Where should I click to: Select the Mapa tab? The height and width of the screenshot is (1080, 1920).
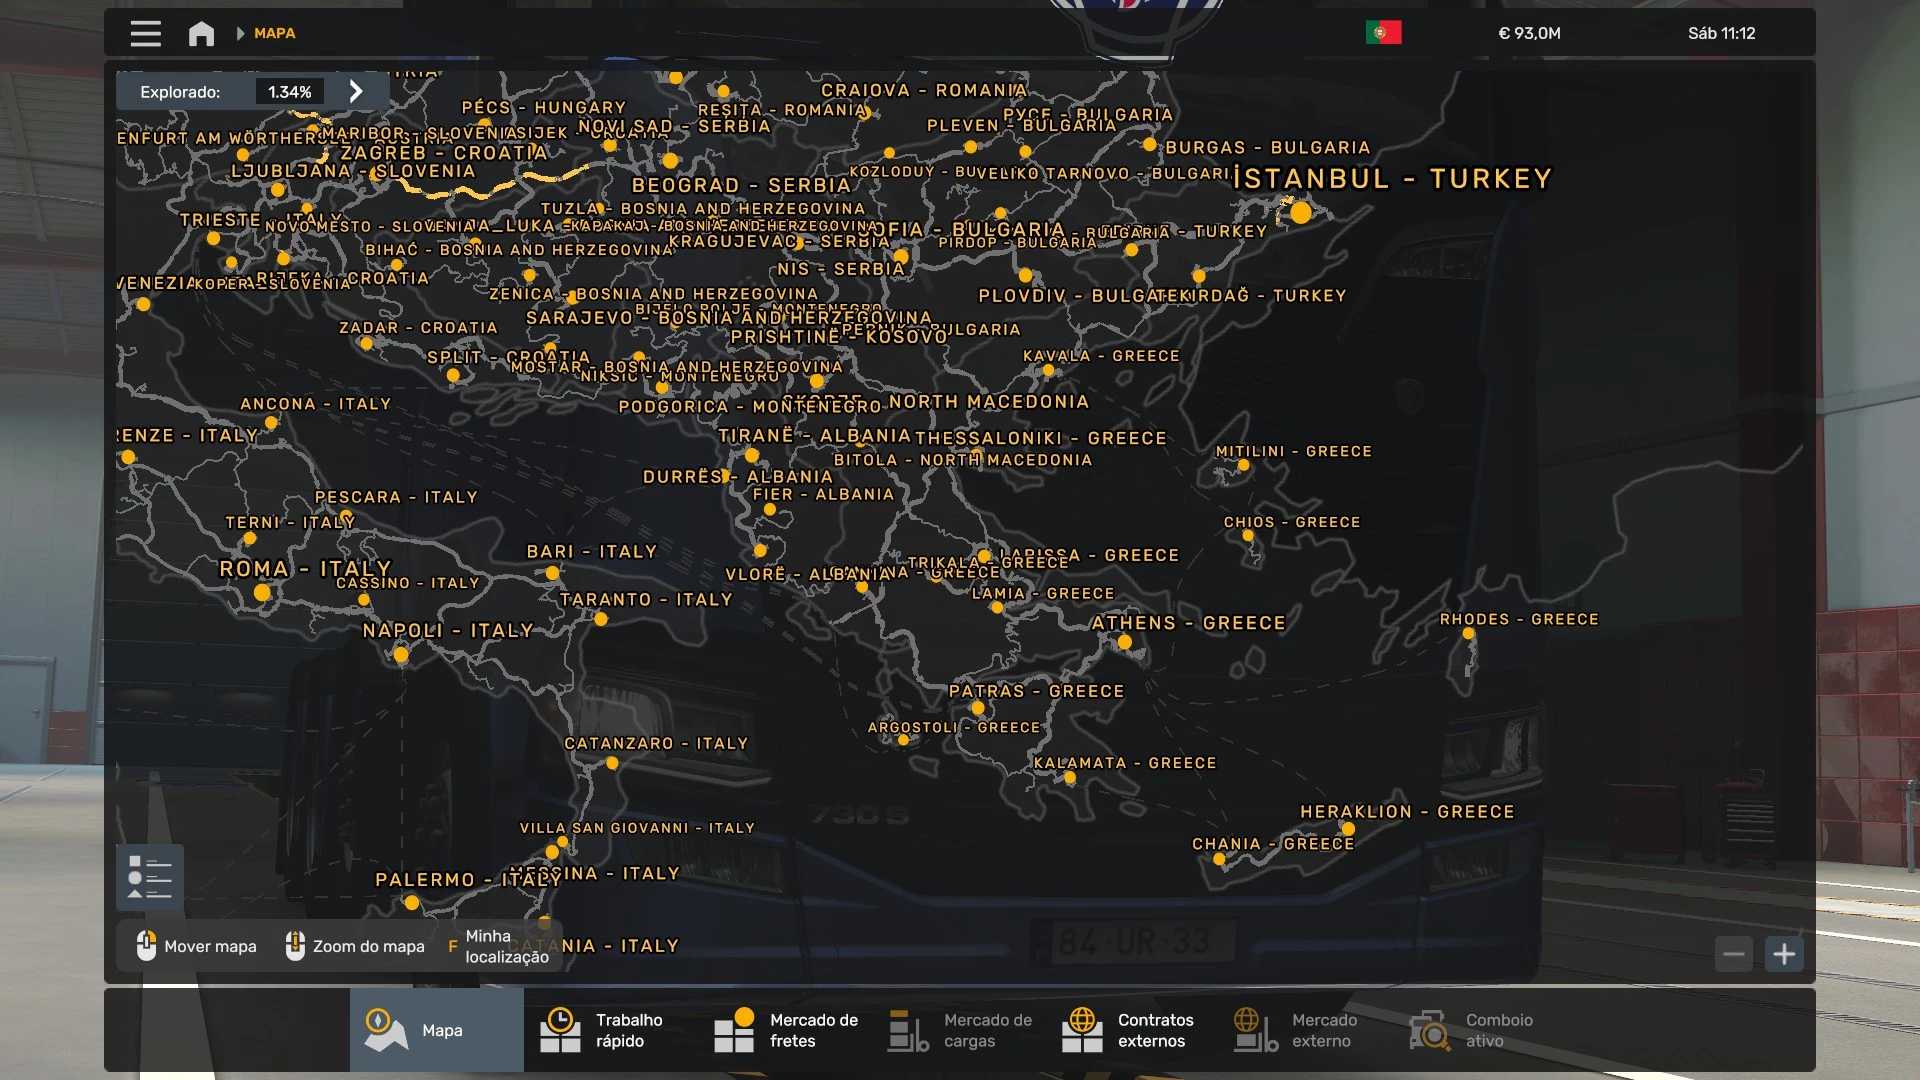tap(436, 1030)
